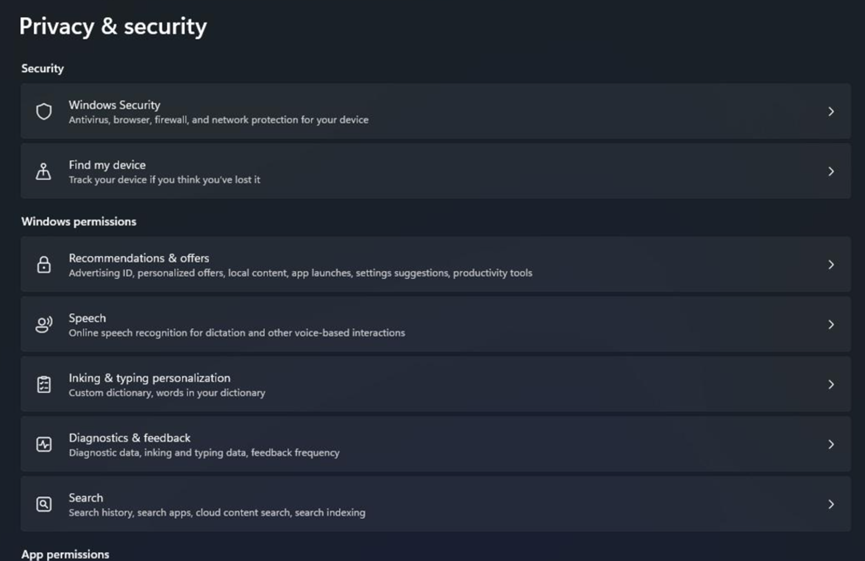
Task: Select the Inking & typing personalization label
Action: click(149, 378)
